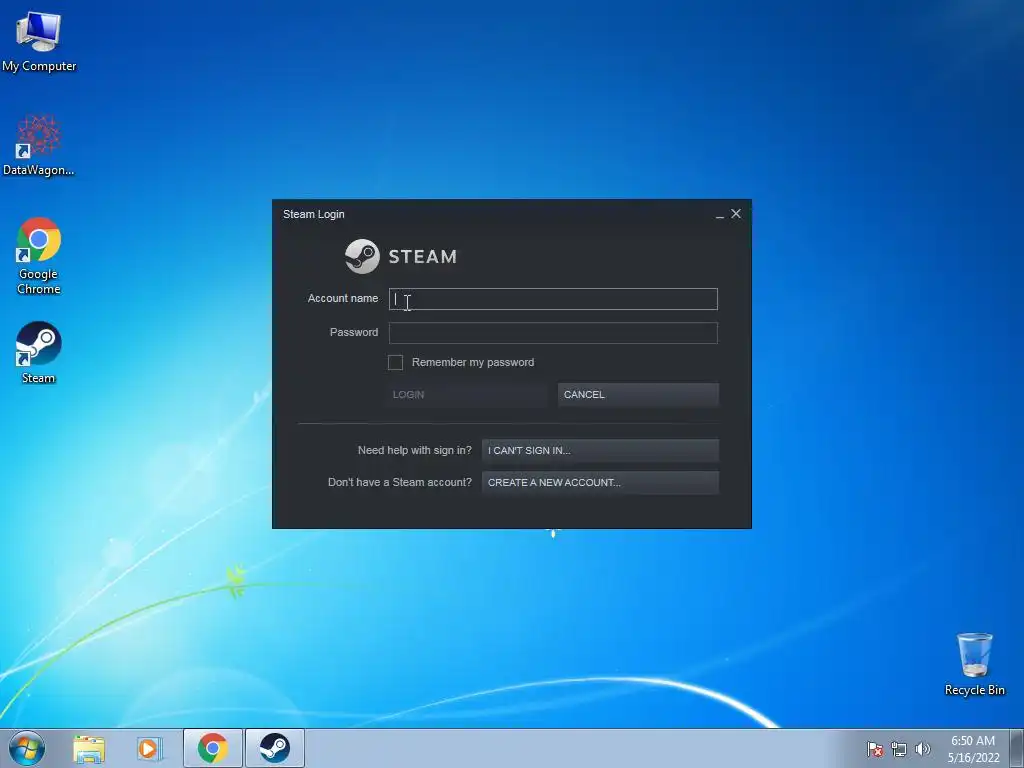Click the Steam logo in login dialog

400,256
